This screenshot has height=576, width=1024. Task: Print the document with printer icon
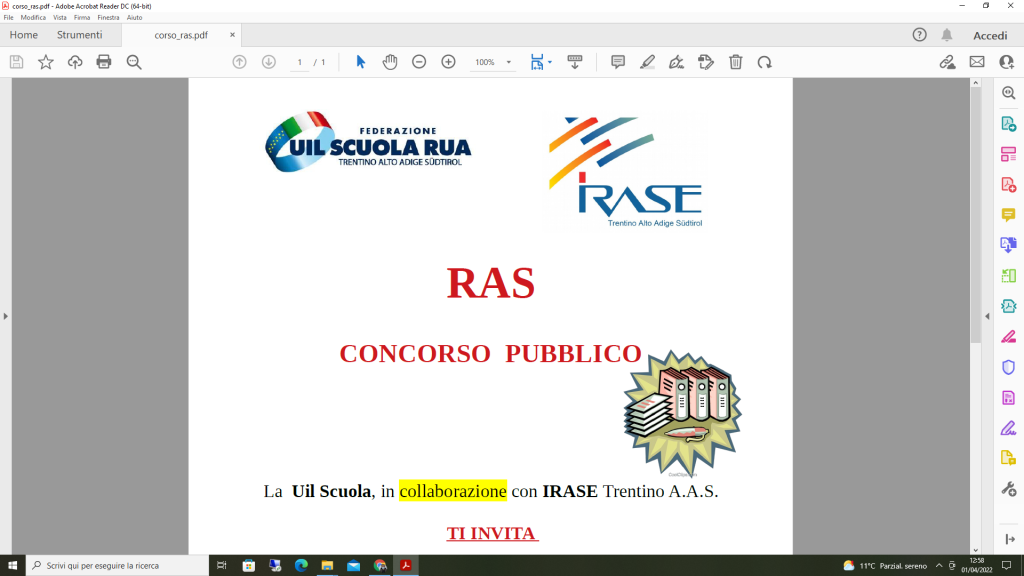104,62
